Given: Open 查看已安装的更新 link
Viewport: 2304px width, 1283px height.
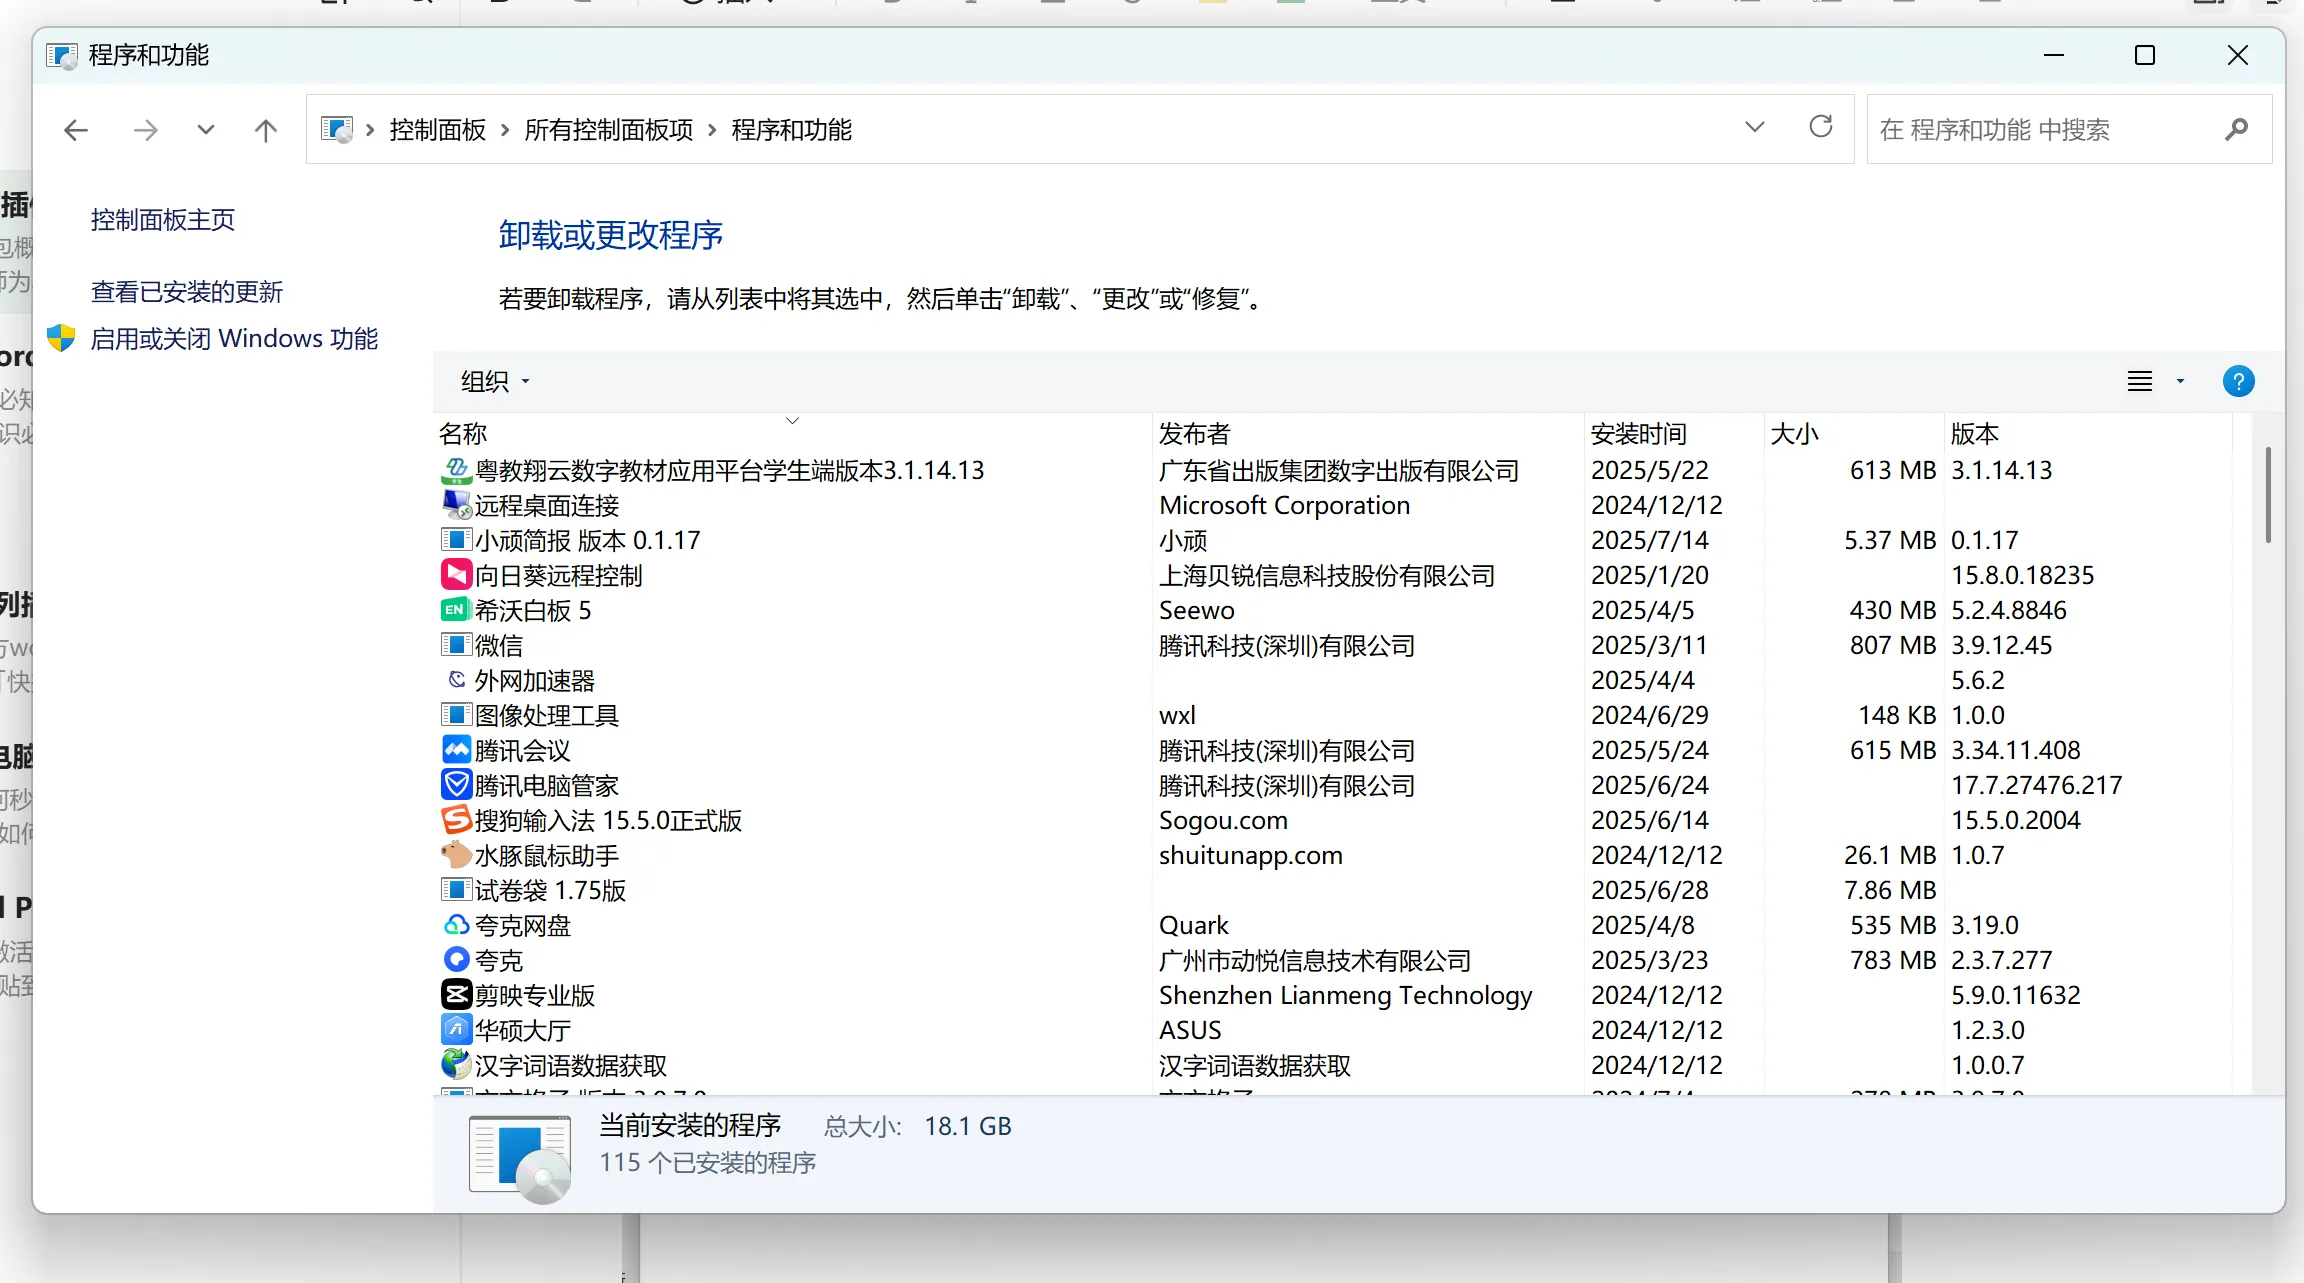Looking at the screenshot, I should tap(186, 291).
